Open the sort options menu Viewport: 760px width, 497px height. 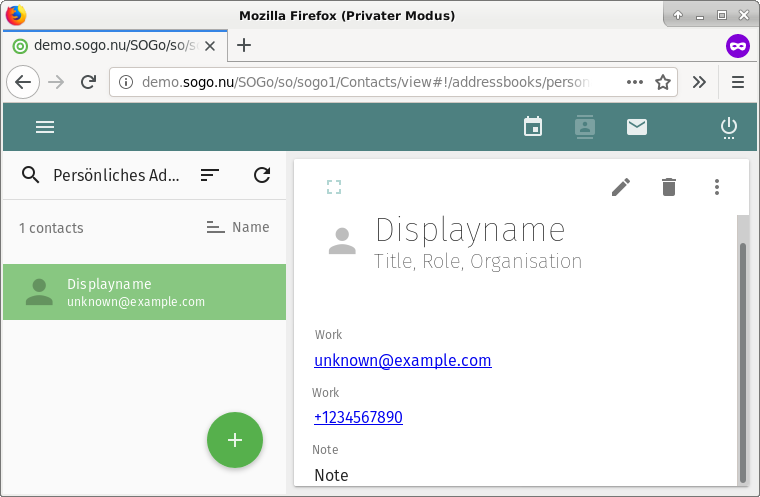coord(209,175)
